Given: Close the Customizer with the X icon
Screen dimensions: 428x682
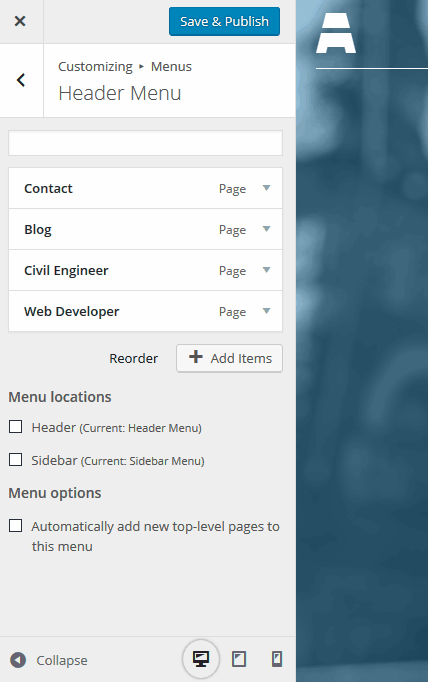Looking at the screenshot, I should [20, 21].
